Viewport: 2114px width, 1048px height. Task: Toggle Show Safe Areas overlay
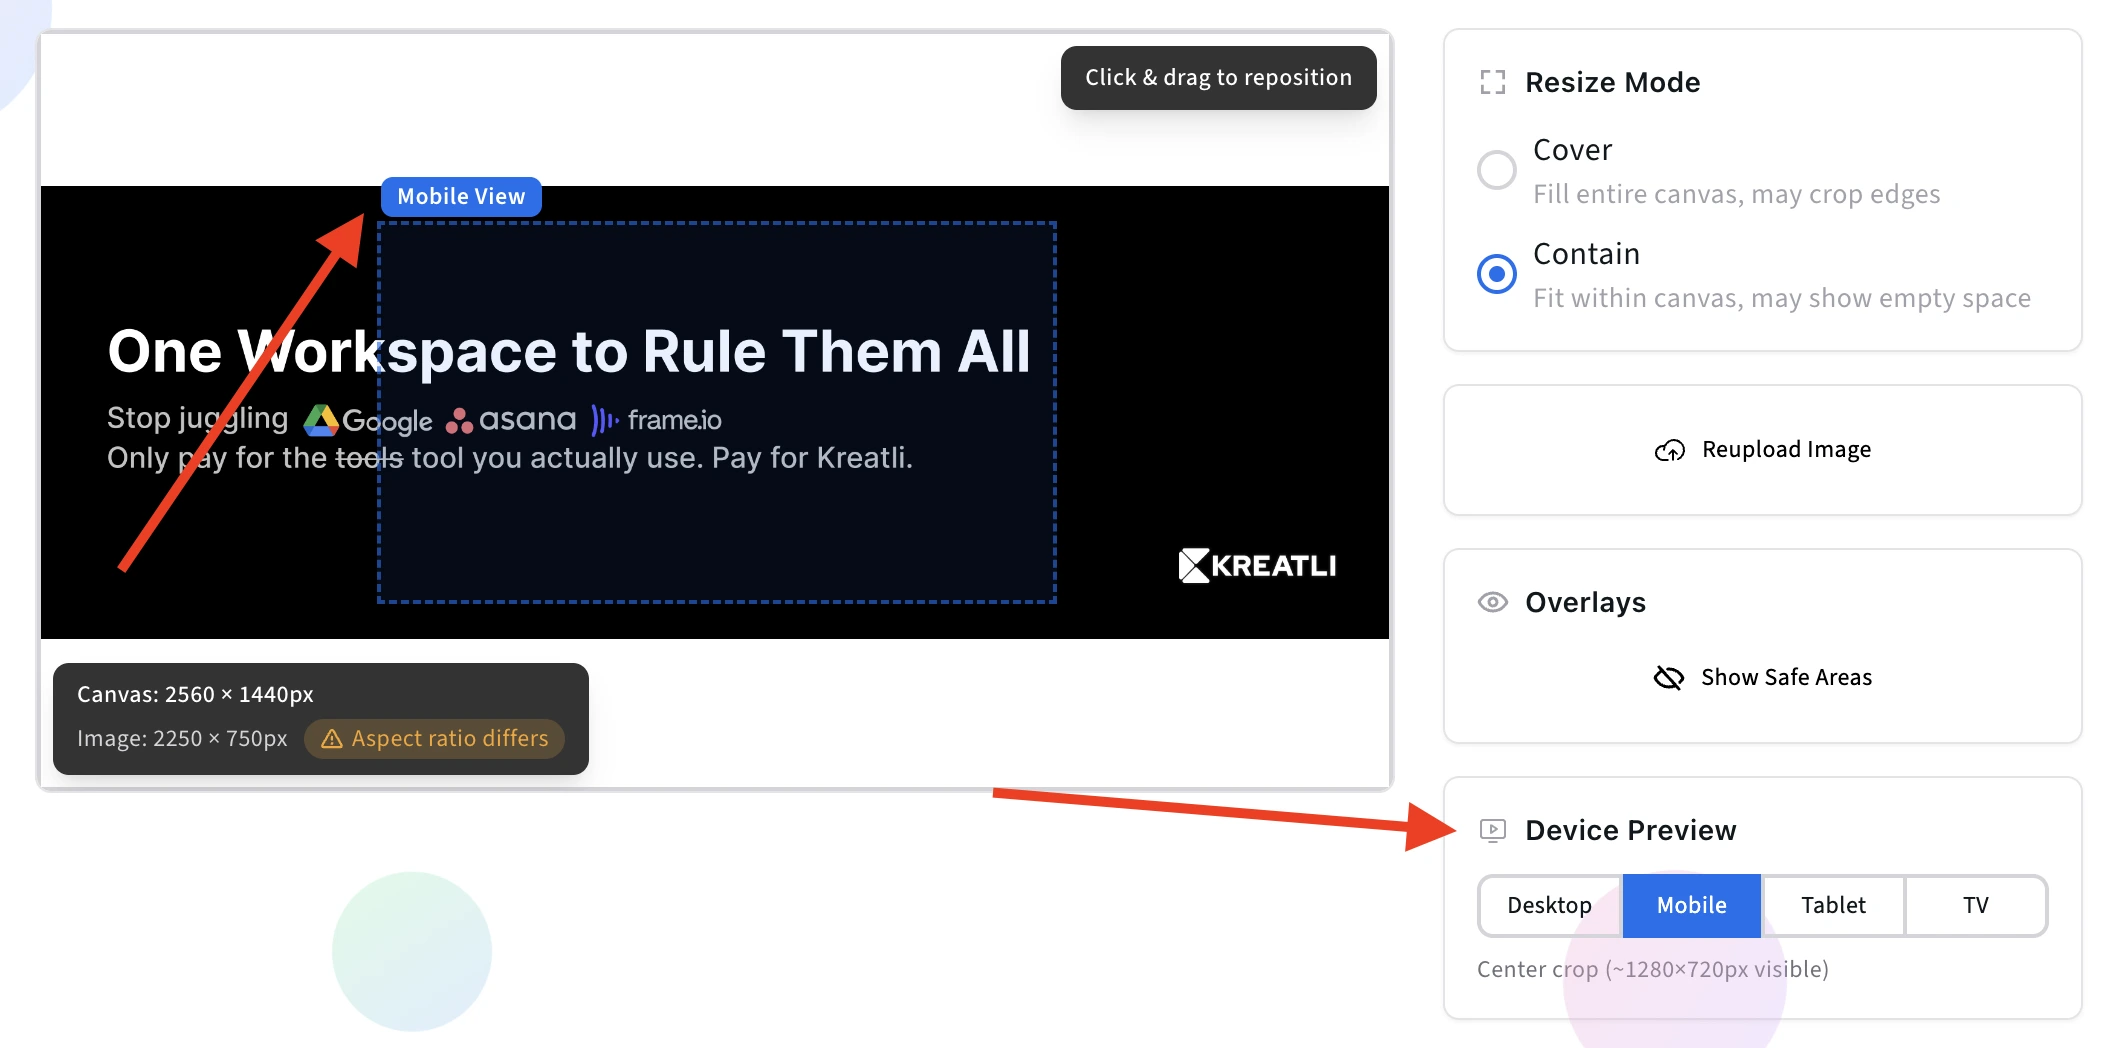(1761, 677)
